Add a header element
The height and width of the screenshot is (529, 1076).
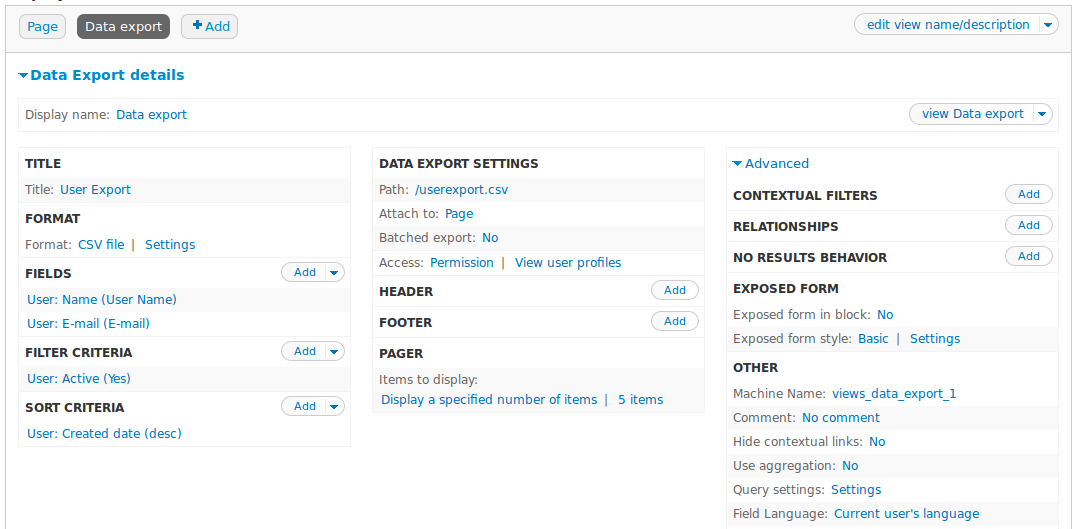tap(675, 290)
